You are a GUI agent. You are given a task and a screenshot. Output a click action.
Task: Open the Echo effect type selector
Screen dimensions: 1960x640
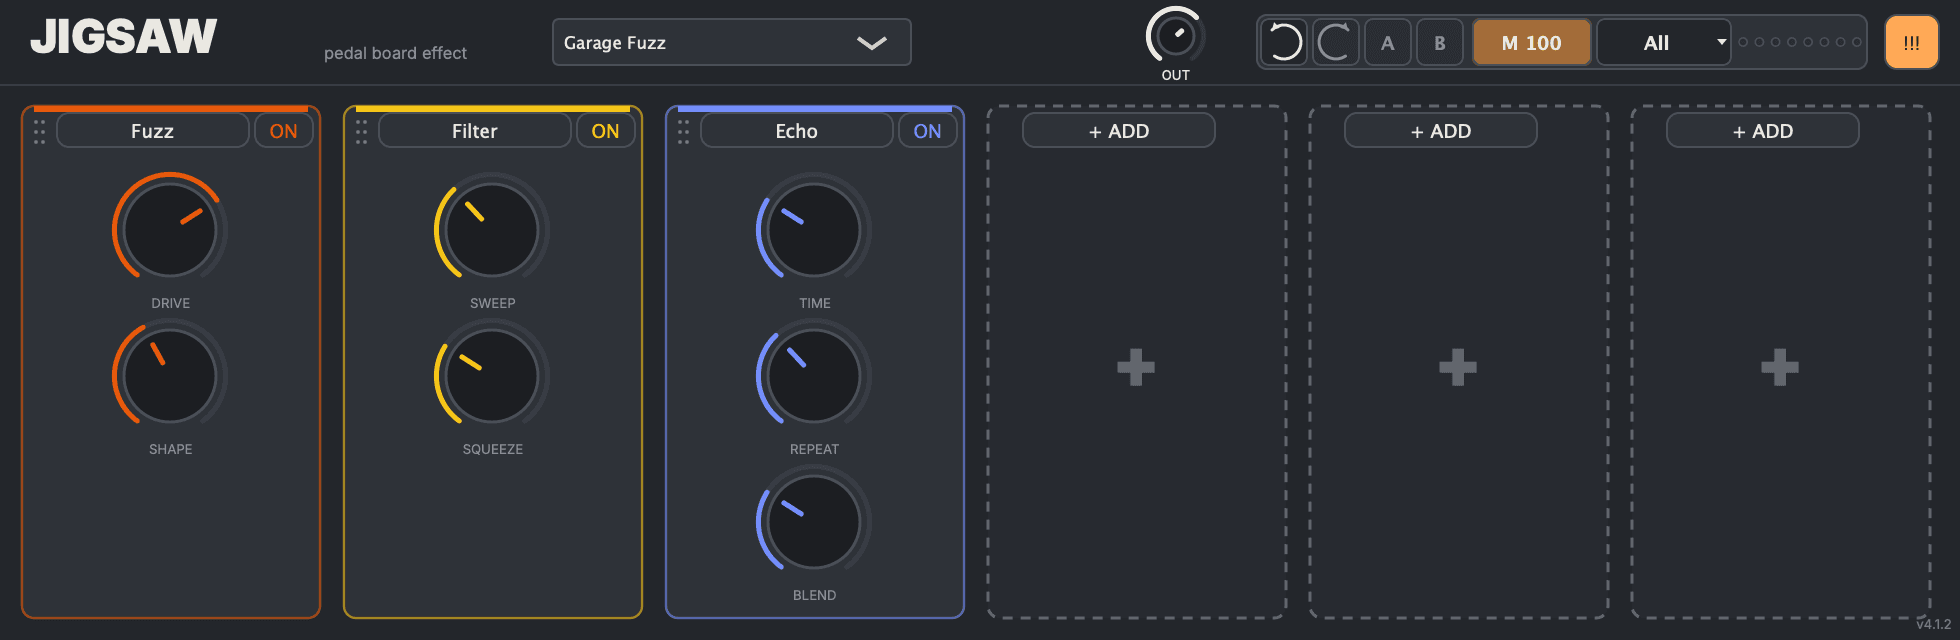point(796,131)
